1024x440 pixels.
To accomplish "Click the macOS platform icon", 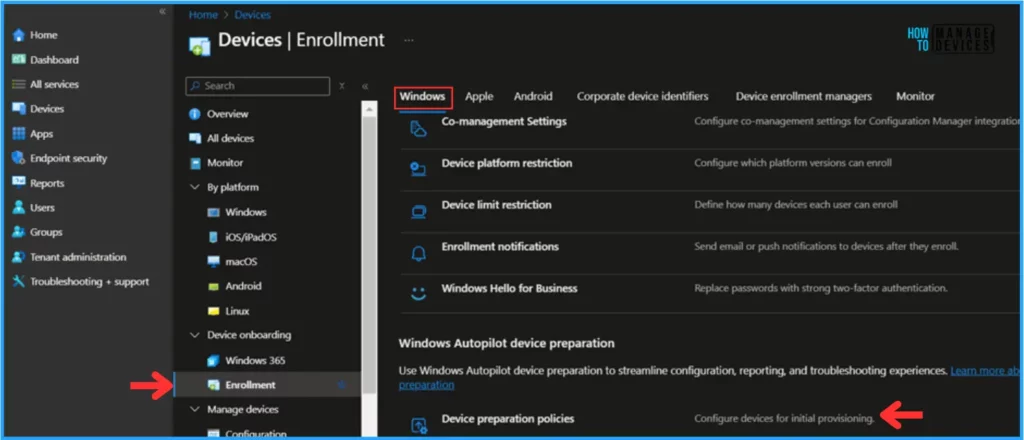I will click(213, 262).
